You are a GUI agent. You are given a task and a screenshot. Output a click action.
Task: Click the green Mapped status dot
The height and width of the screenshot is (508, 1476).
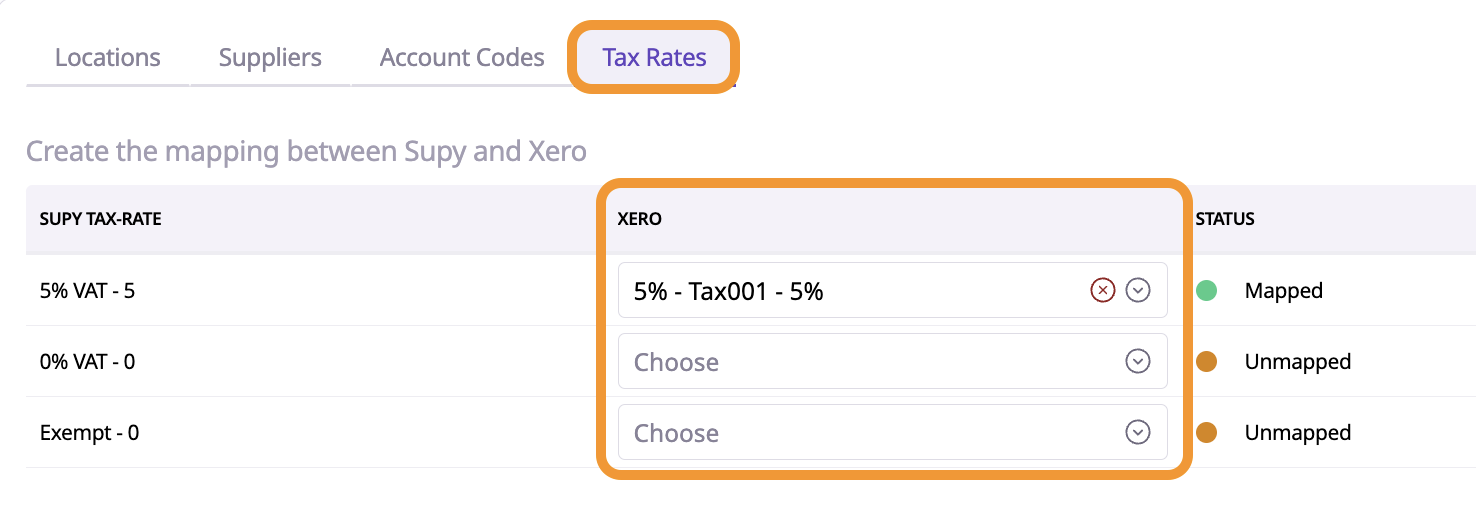(1207, 291)
